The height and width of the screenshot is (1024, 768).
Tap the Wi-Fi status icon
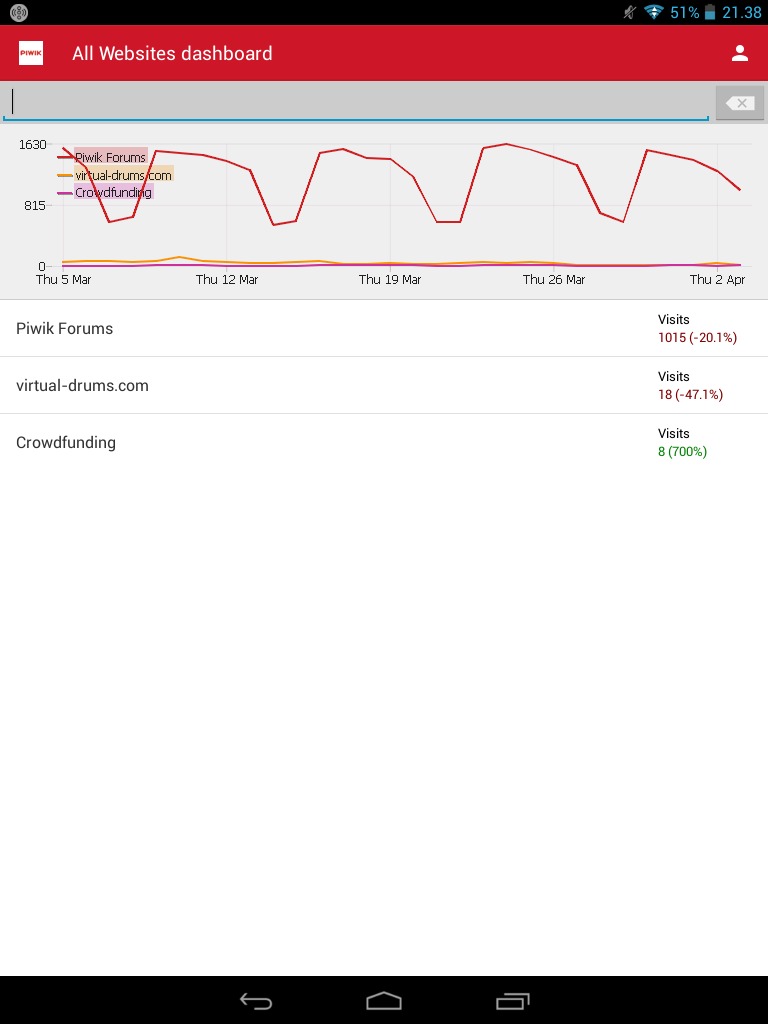click(654, 12)
